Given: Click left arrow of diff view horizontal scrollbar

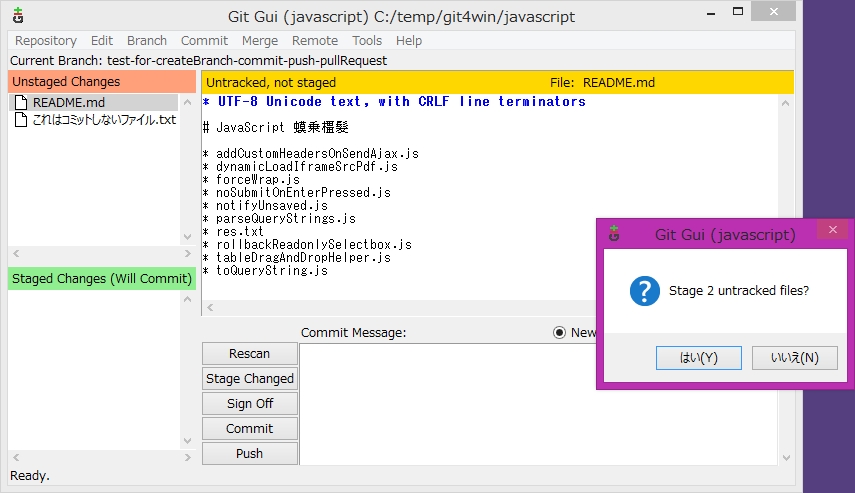Looking at the screenshot, I should 210,308.
